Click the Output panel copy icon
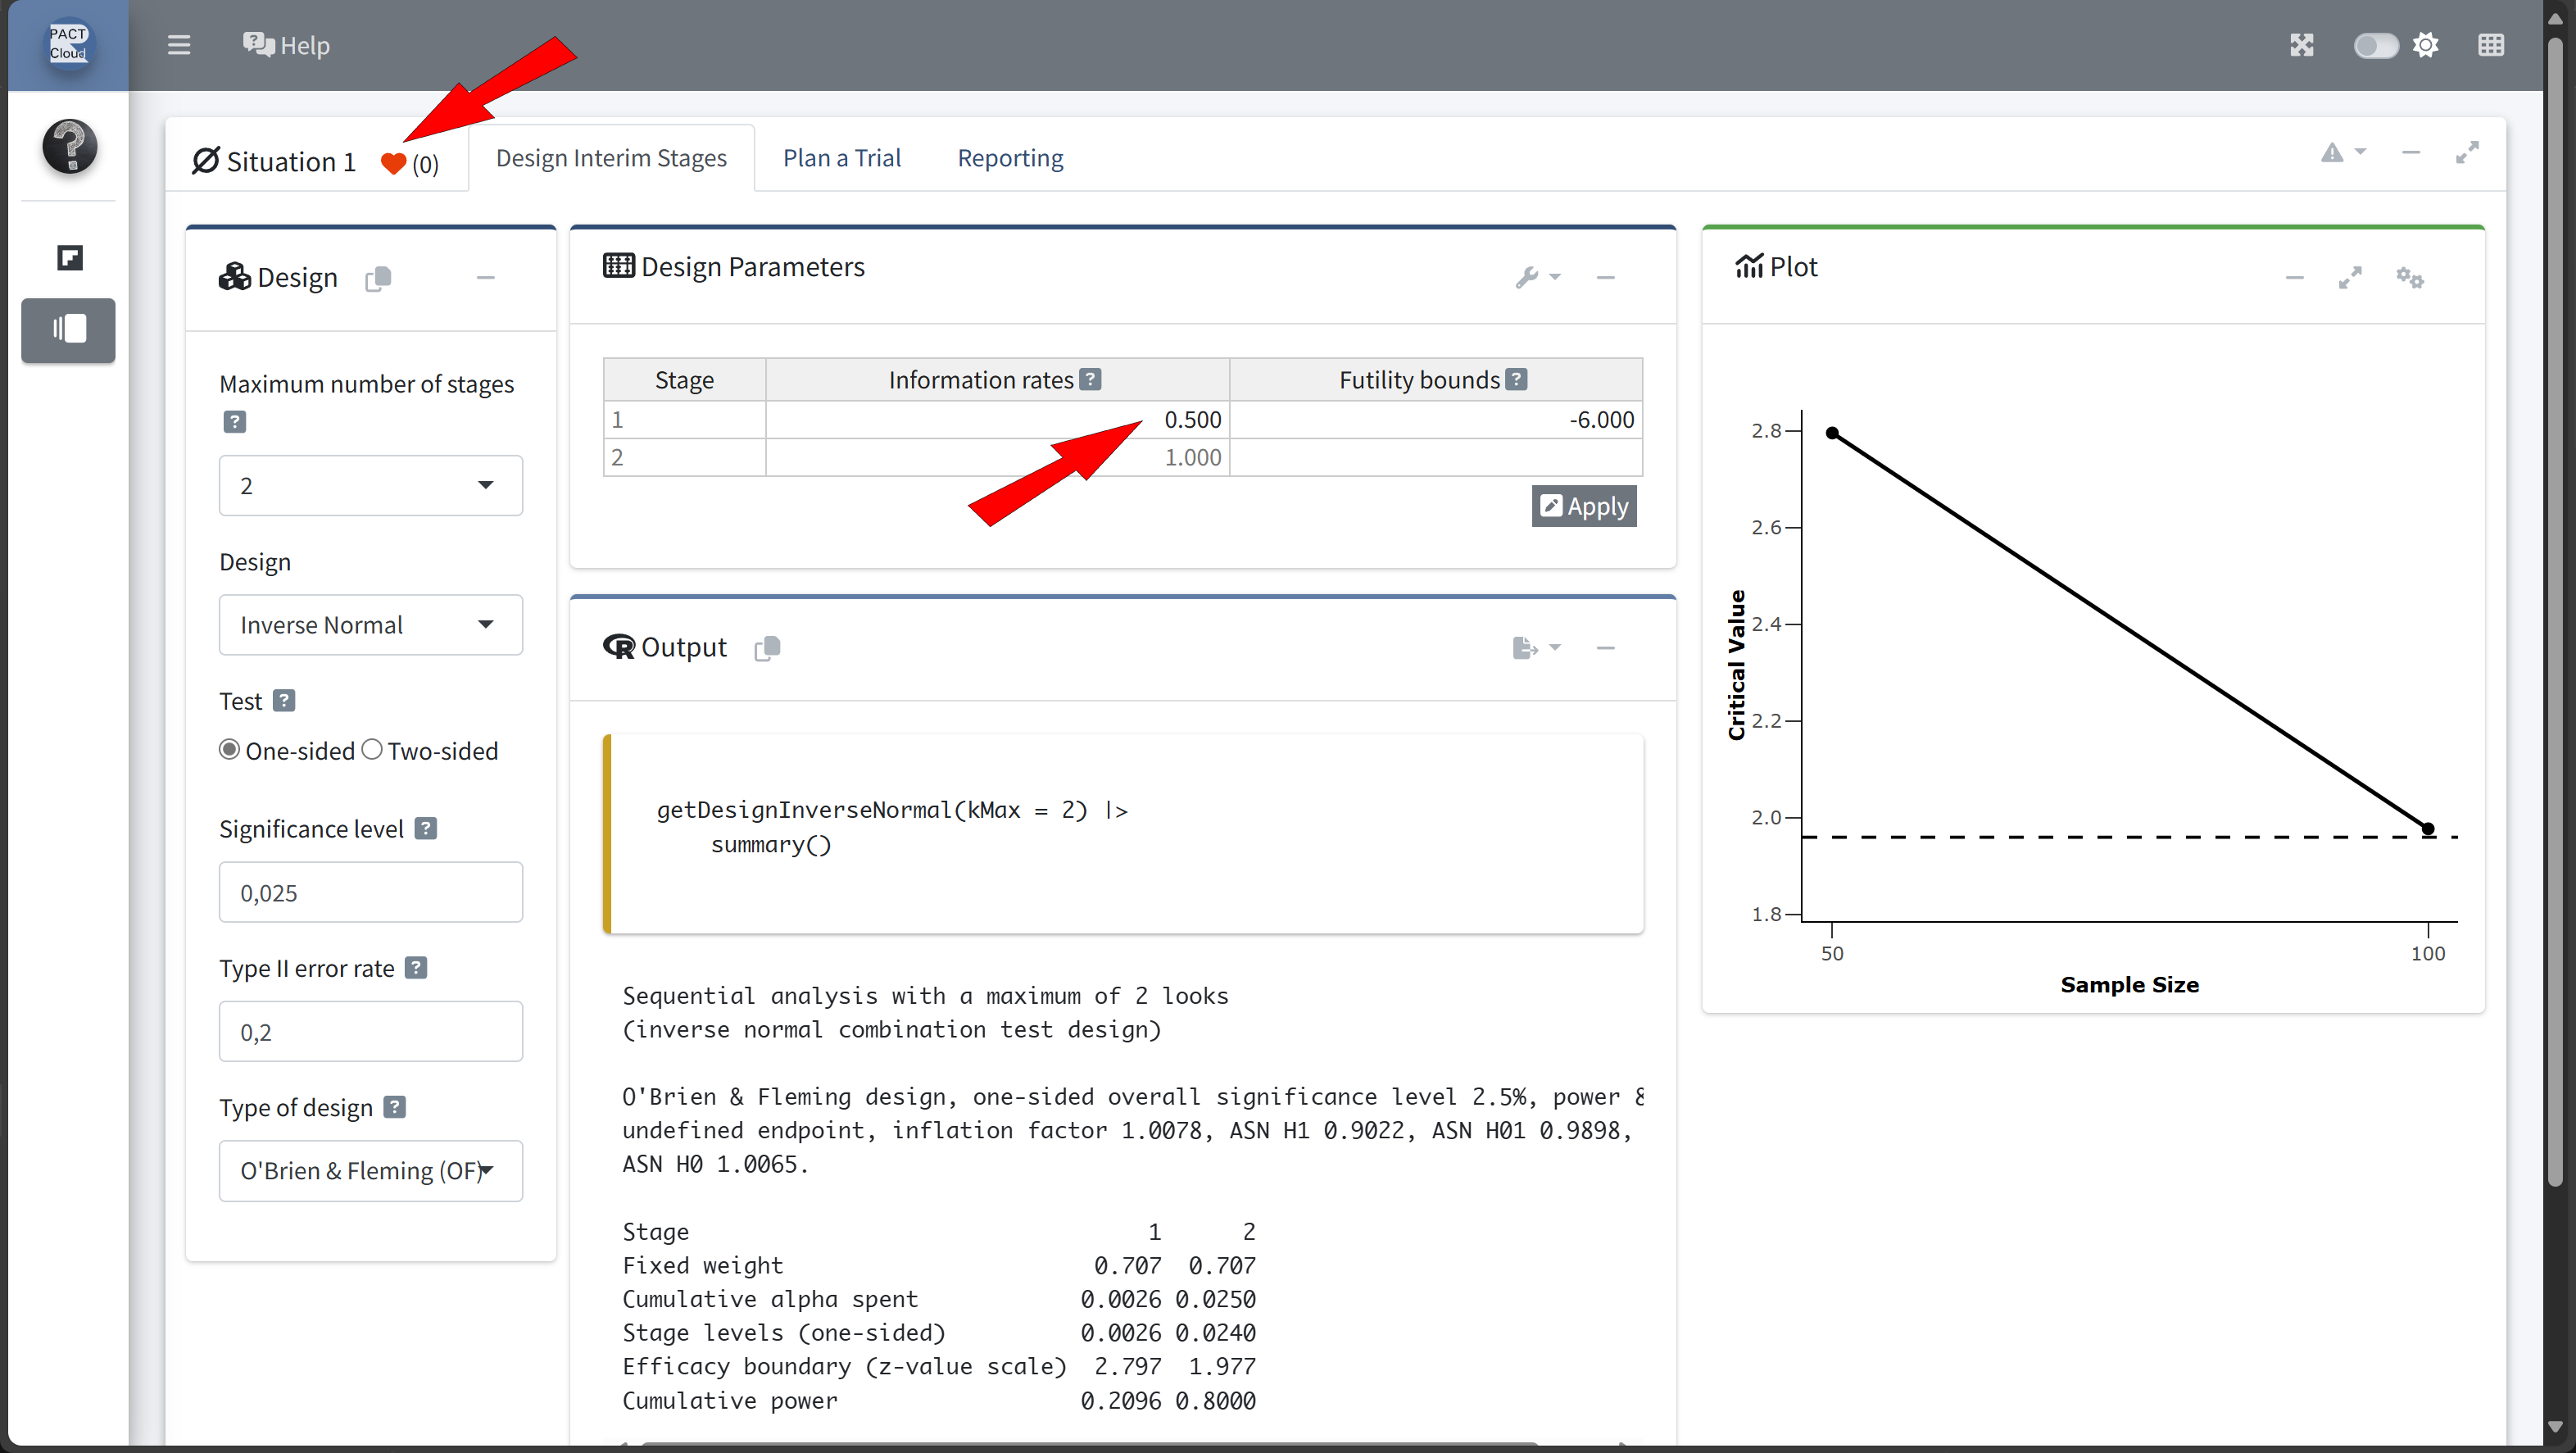This screenshot has width=2576, height=1453. coord(767,648)
